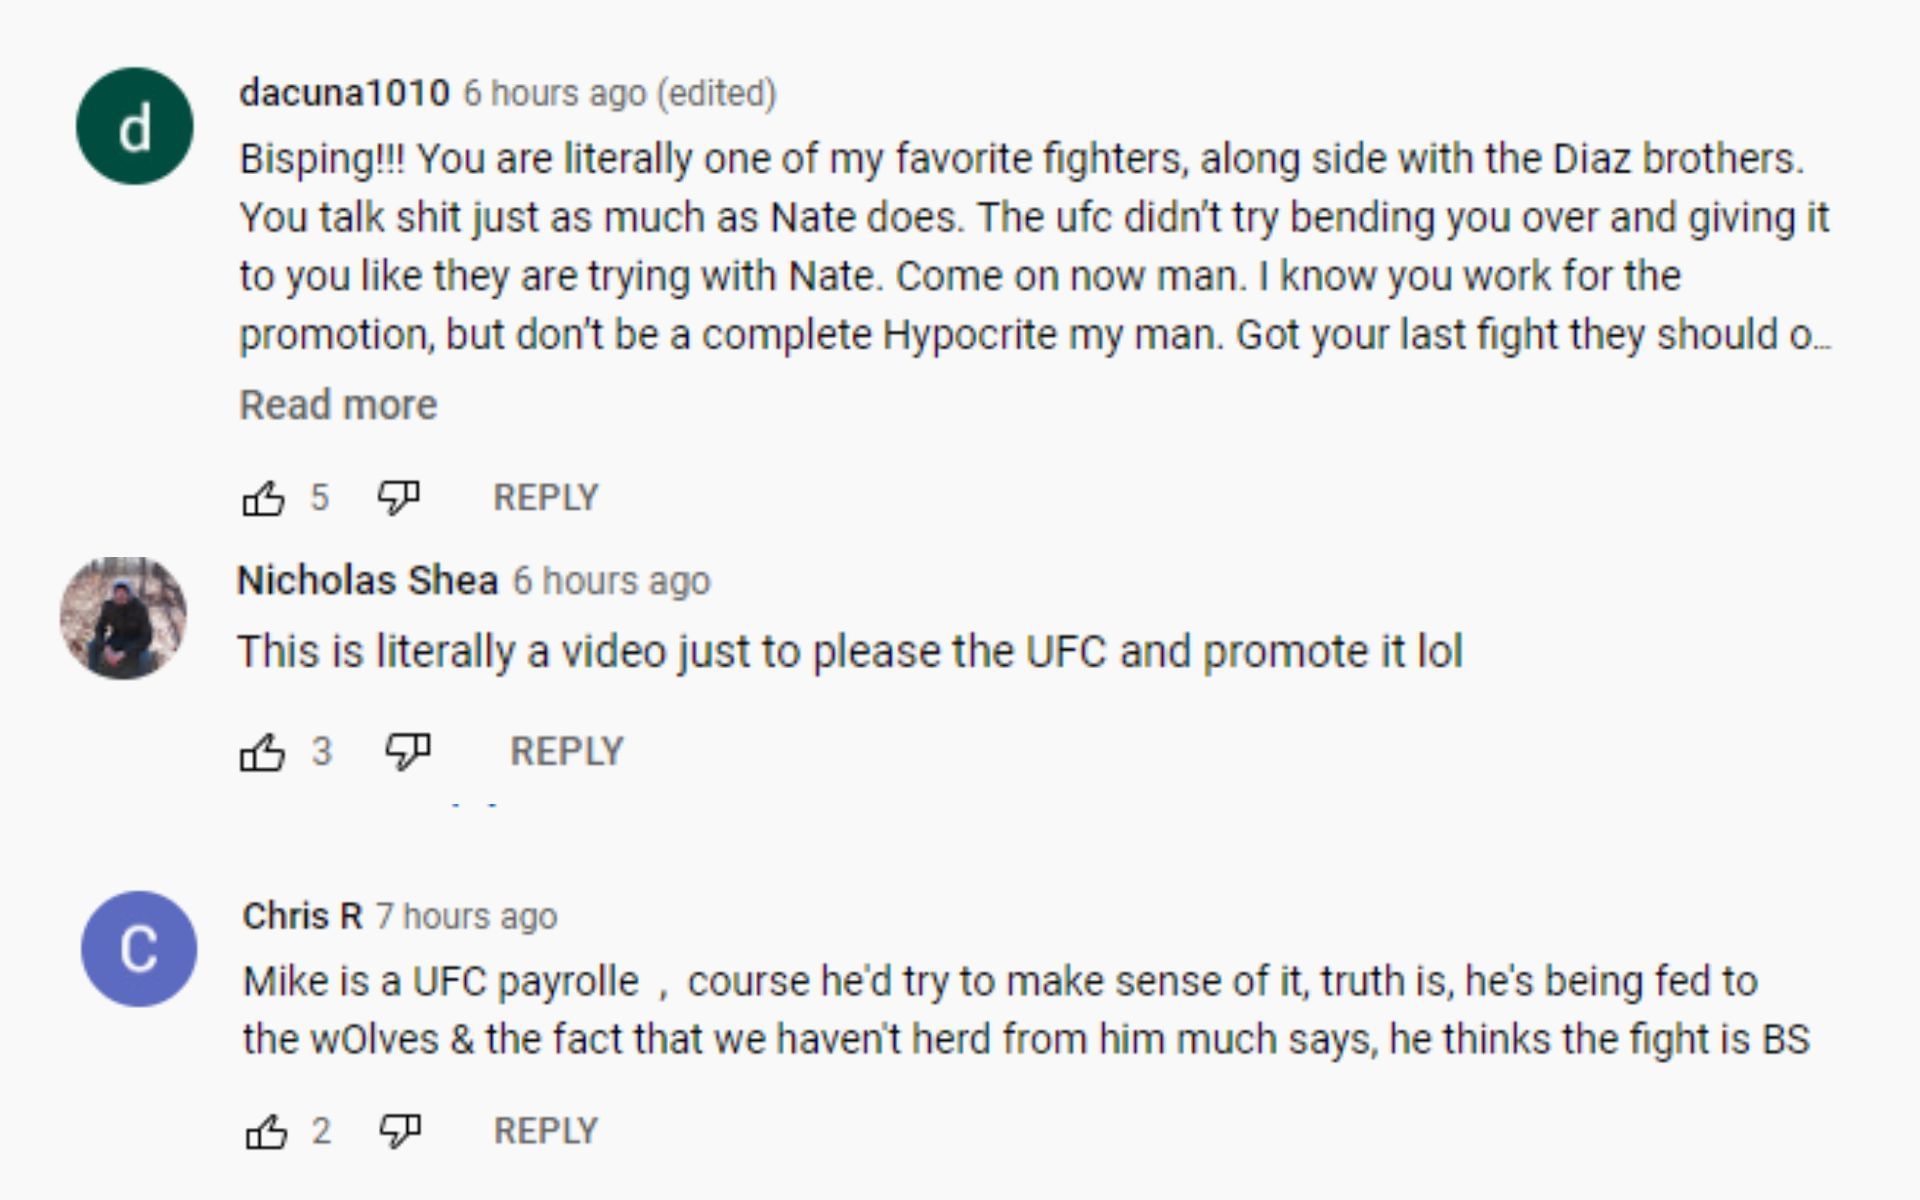
Task: Thumbs down Nicholas Shea's comment
Action: pos(408,751)
